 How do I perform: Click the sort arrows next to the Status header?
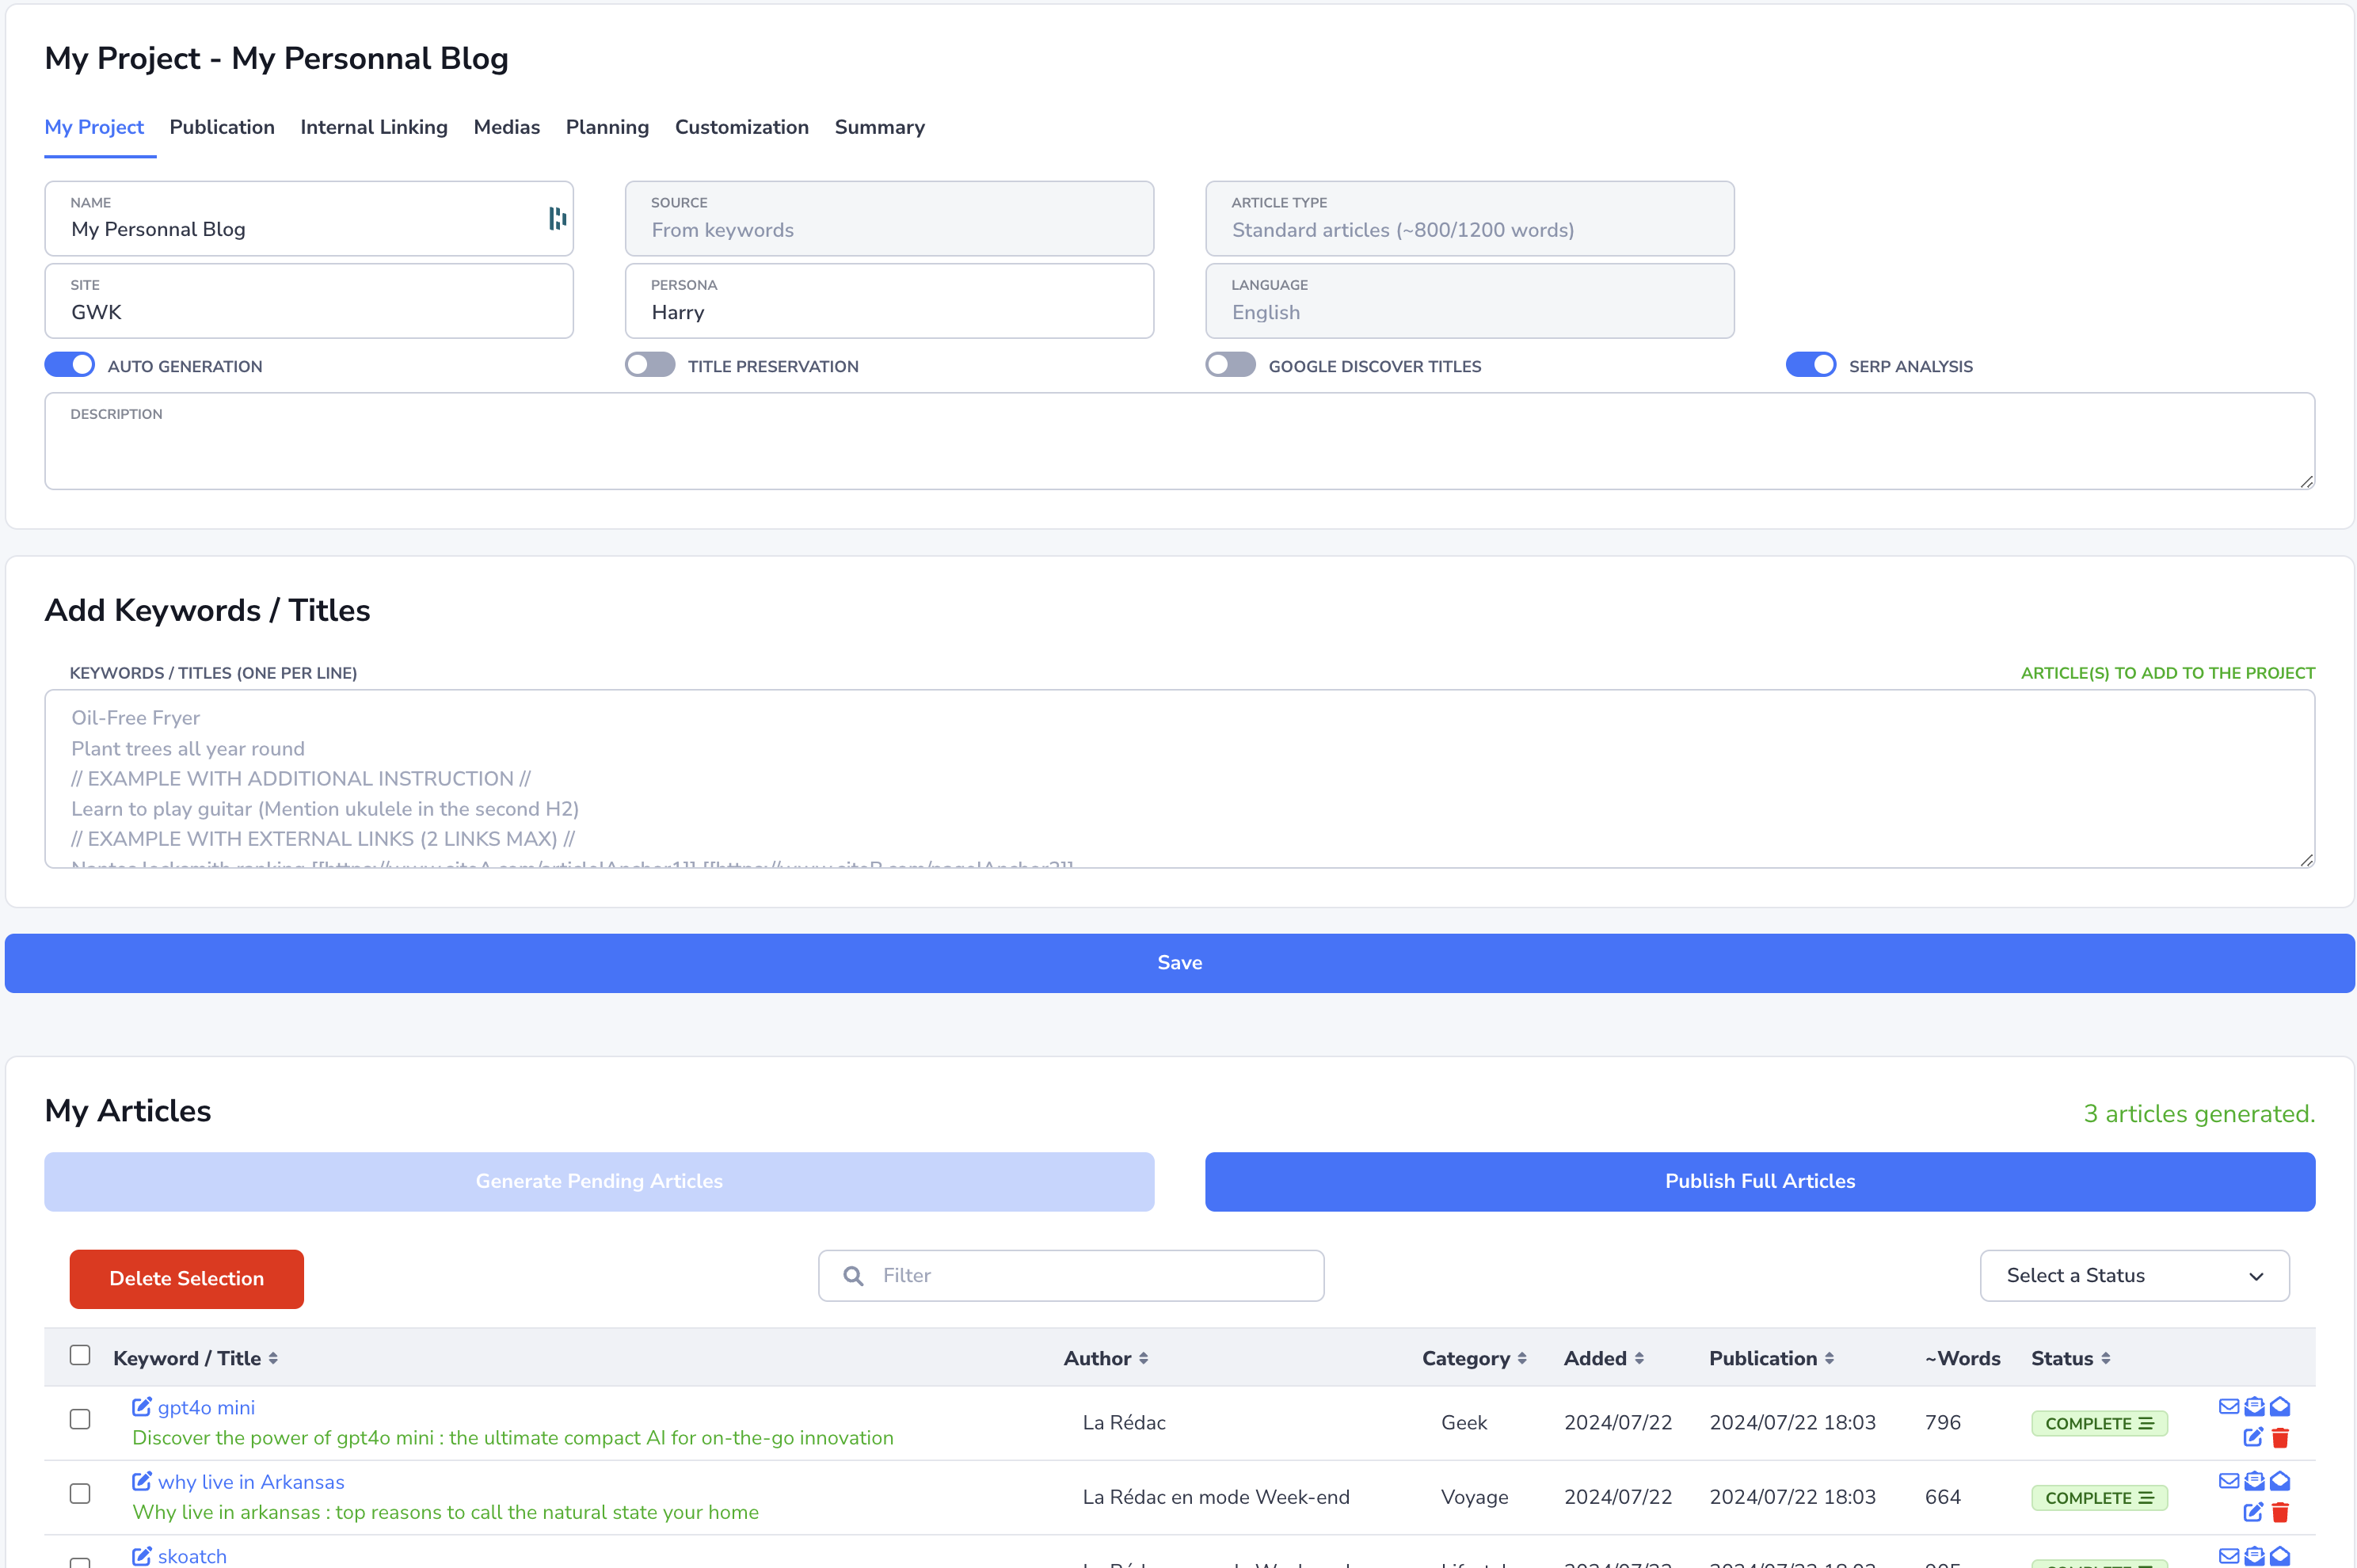pyautogui.click(x=2106, y=1358)
